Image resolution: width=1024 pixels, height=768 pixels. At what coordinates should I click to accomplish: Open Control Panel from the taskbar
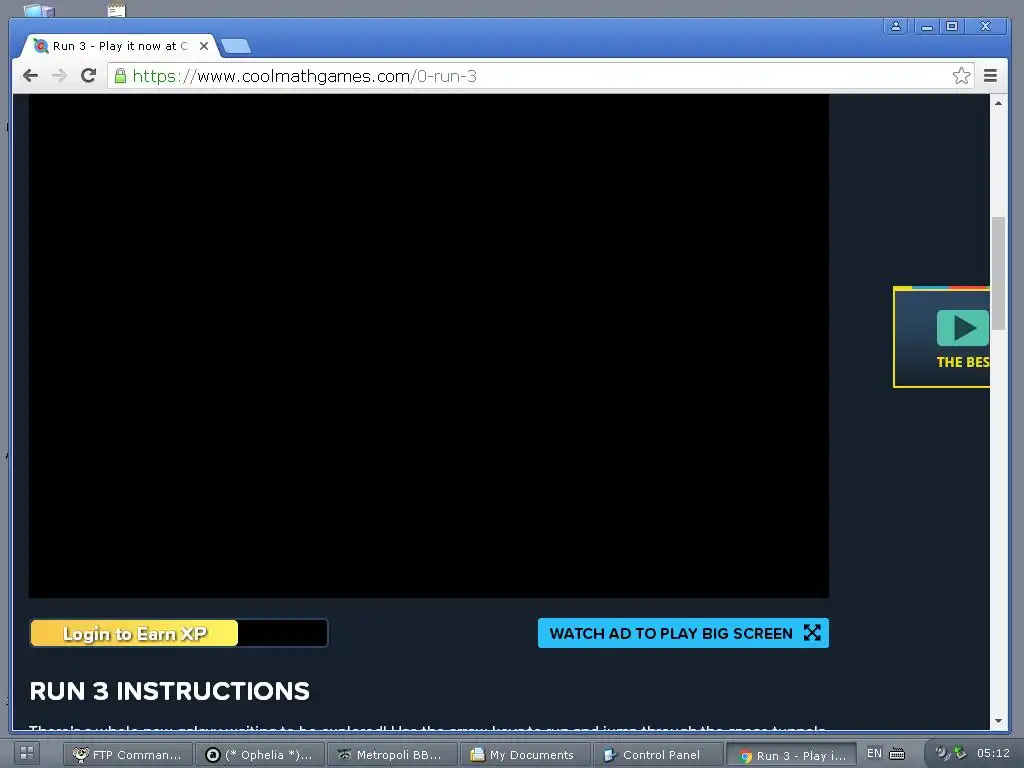pyautogui.click(x=658, y=755)
